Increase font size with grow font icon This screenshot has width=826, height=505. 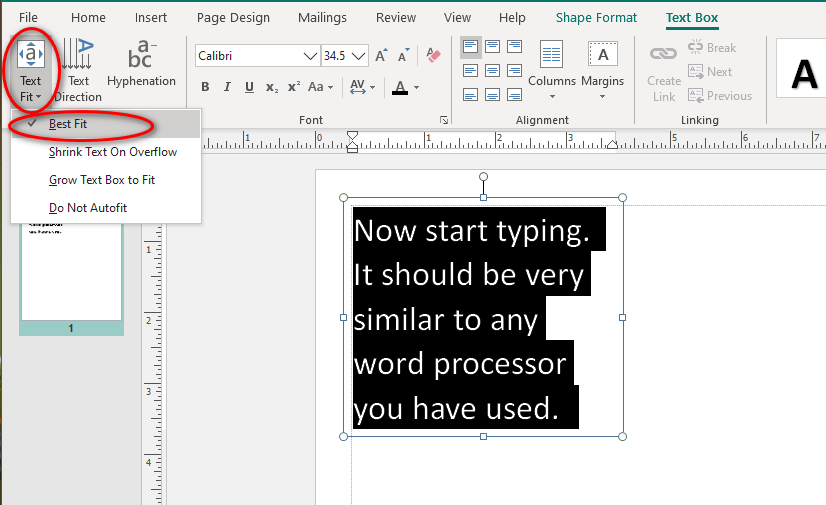click(x=381, y=56)
